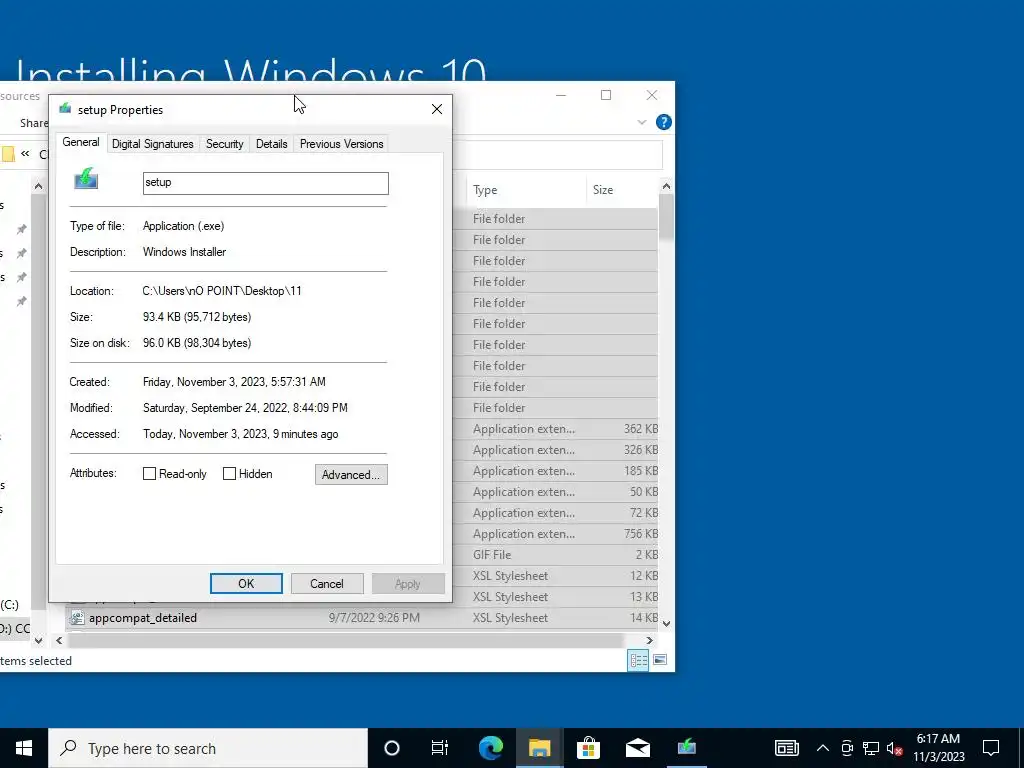Viewport: 1024px width, 768px height.
Task: Open Task View on the taskbar
Action: [x=440, y=748]
